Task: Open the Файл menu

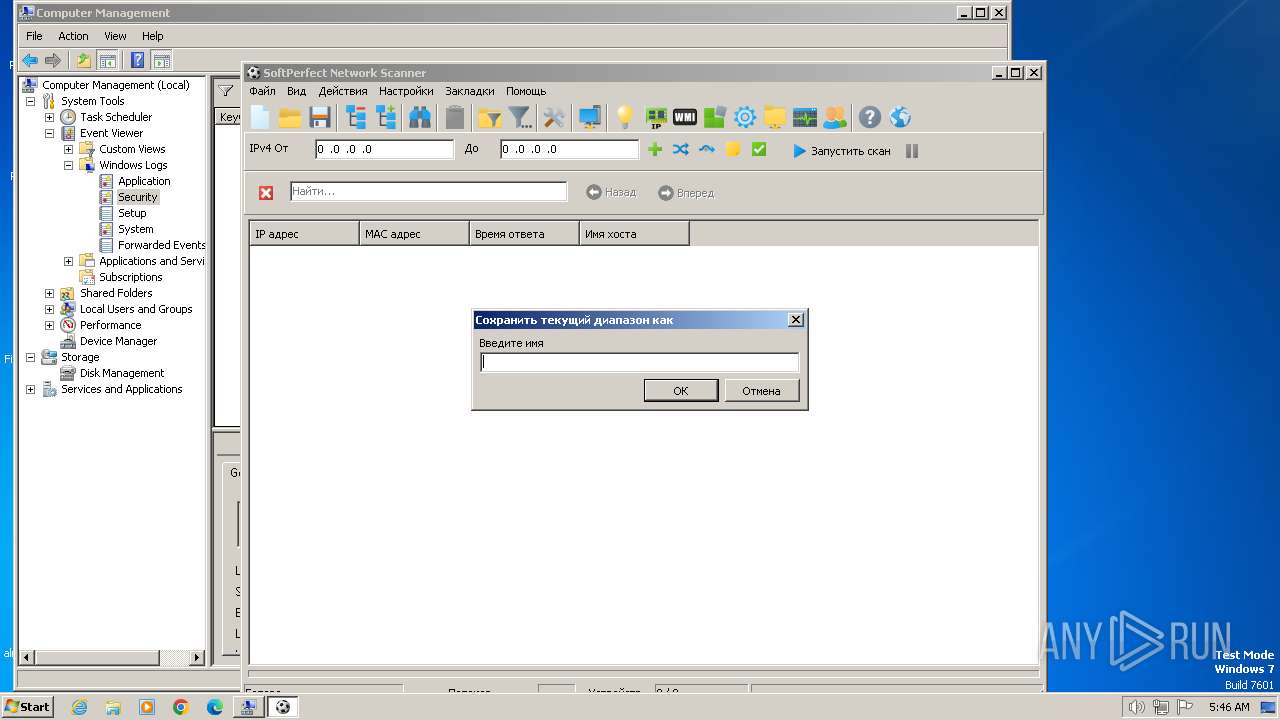Action: tap(262, 91)
